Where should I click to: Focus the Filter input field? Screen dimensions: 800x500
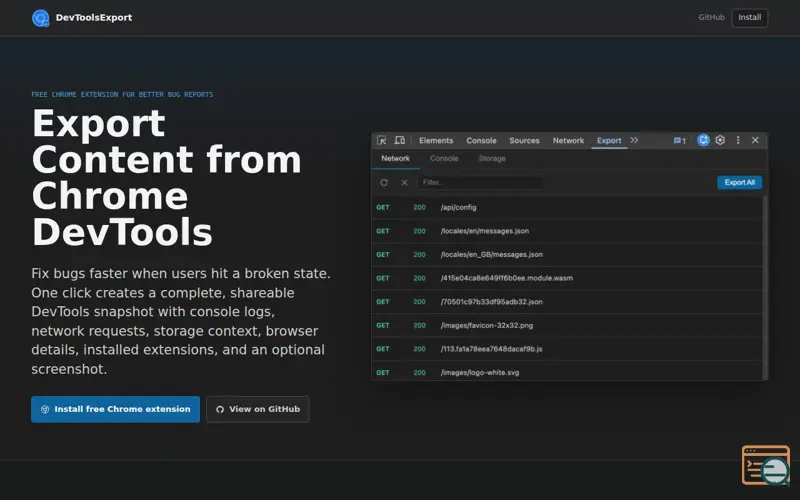(481, 183)
